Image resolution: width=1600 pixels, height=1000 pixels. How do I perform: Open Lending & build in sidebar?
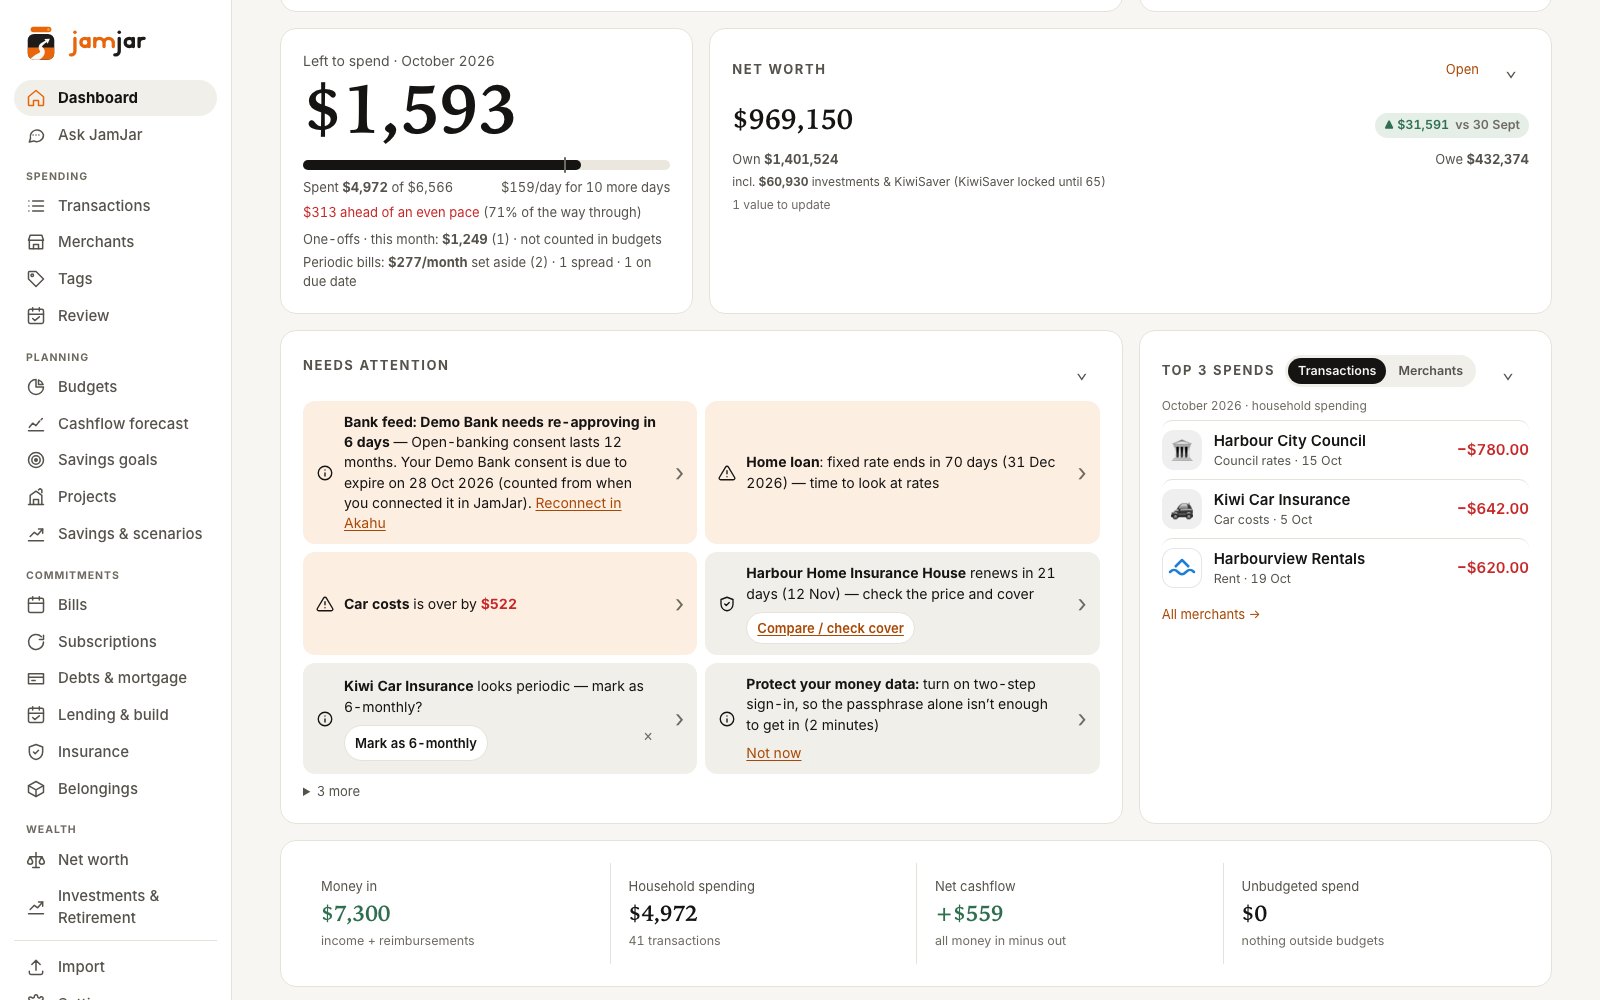115,715
